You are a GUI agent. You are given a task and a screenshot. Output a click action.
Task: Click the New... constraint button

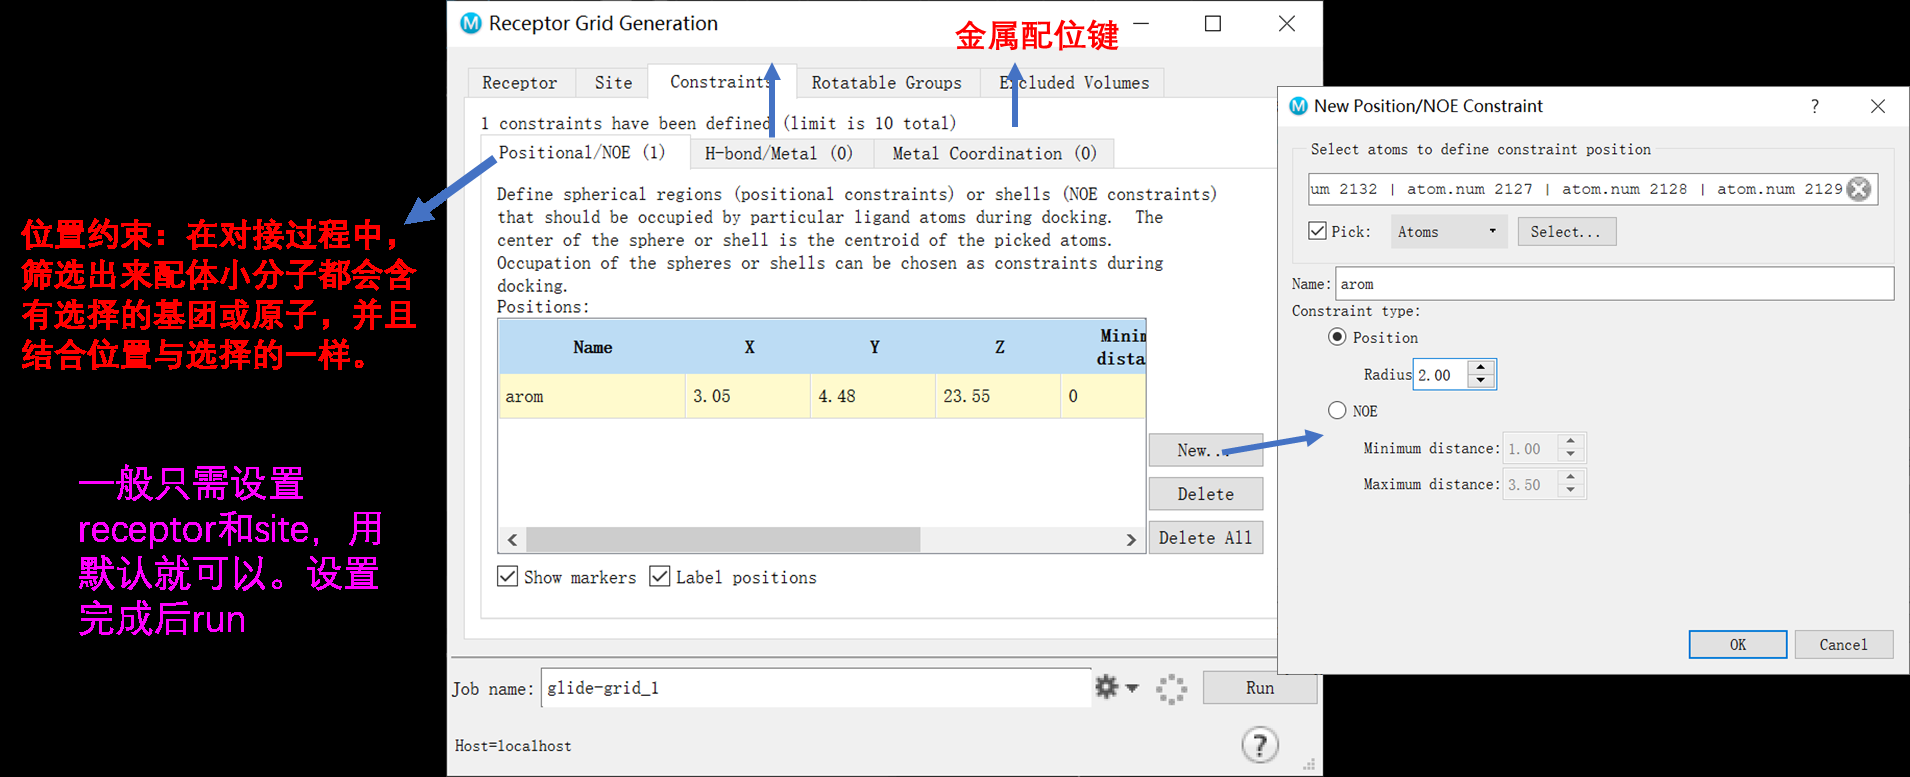tap(1206, 450)
